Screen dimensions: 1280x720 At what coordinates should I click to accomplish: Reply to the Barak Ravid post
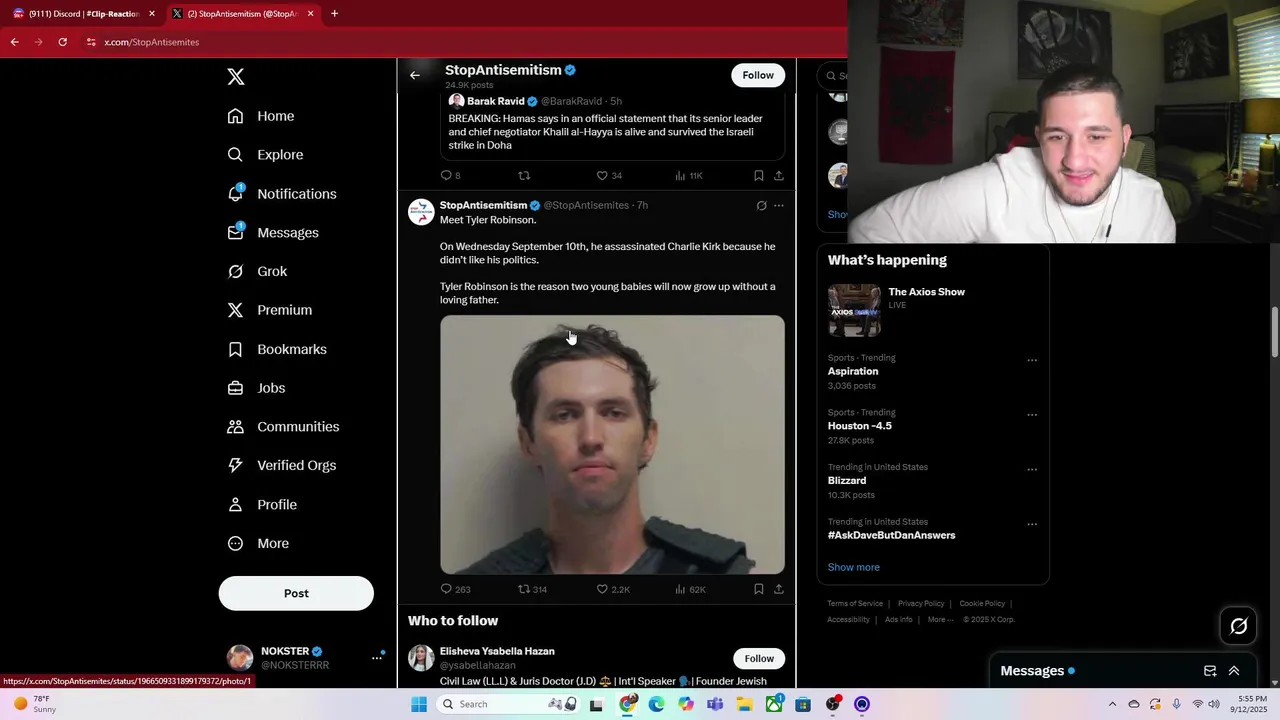(446, 175)
